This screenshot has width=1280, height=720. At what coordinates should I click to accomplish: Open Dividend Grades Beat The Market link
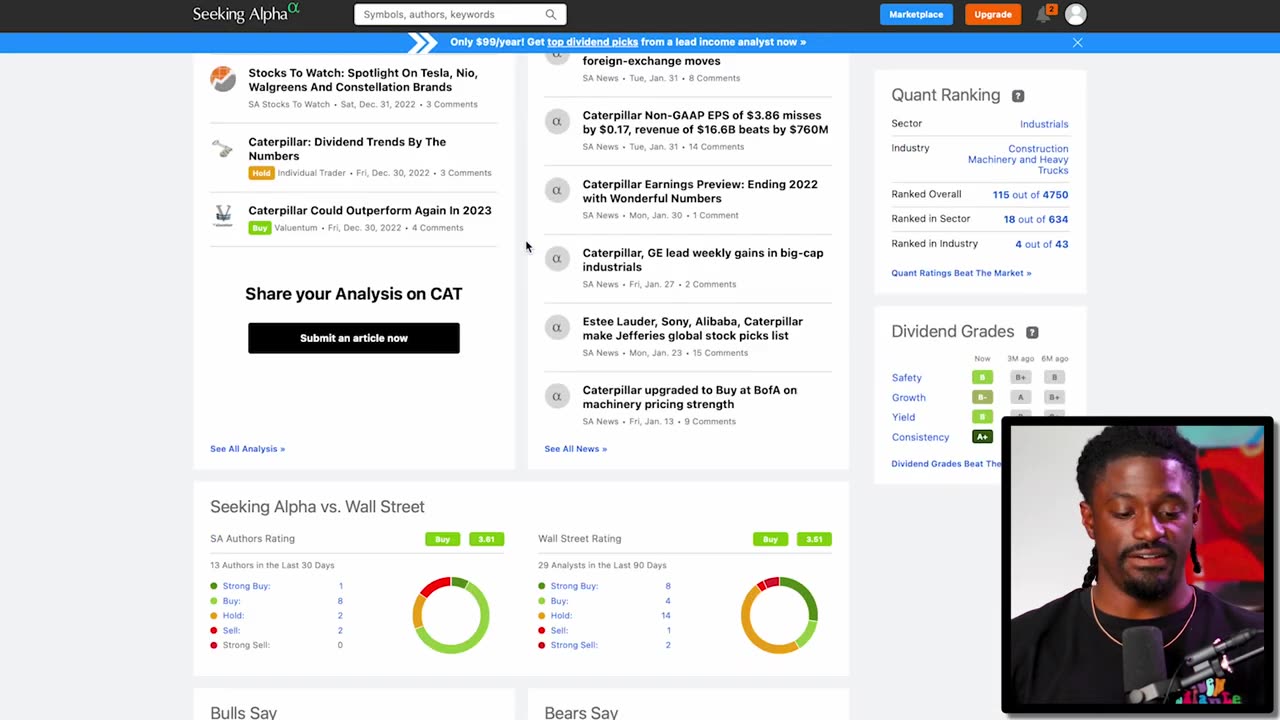946,464
